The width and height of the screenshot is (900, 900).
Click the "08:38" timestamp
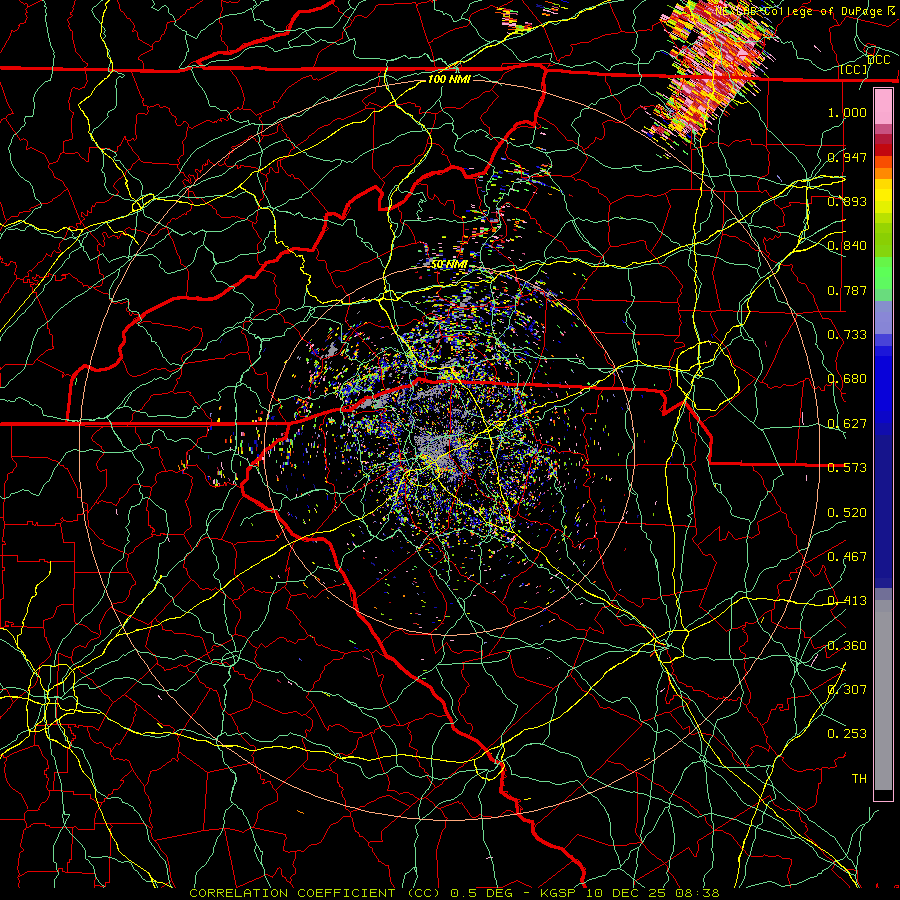698,893
